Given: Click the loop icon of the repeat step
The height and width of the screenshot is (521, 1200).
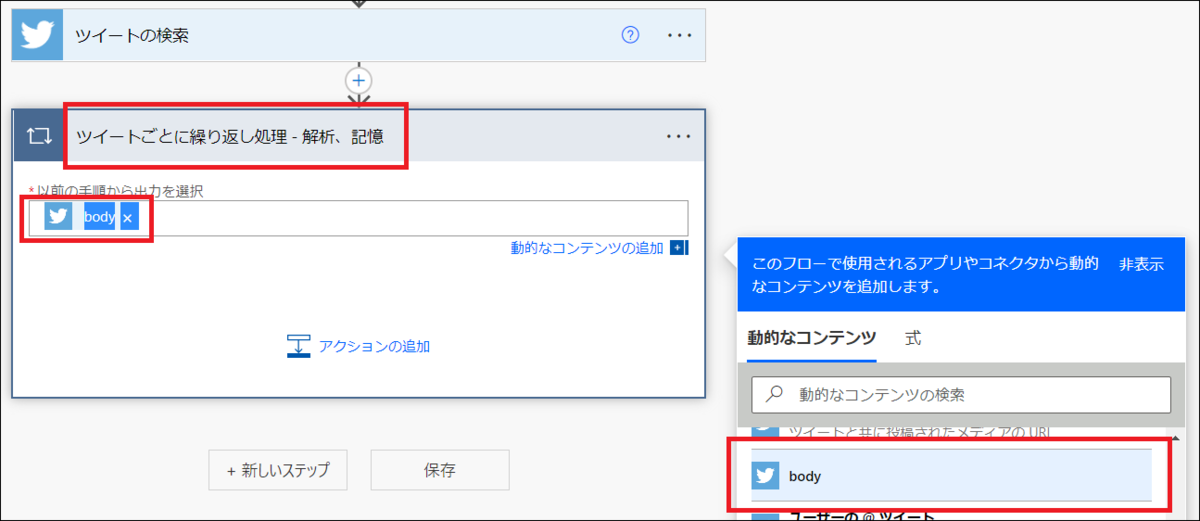Looking at the screenshot, I should coord(39,136).
